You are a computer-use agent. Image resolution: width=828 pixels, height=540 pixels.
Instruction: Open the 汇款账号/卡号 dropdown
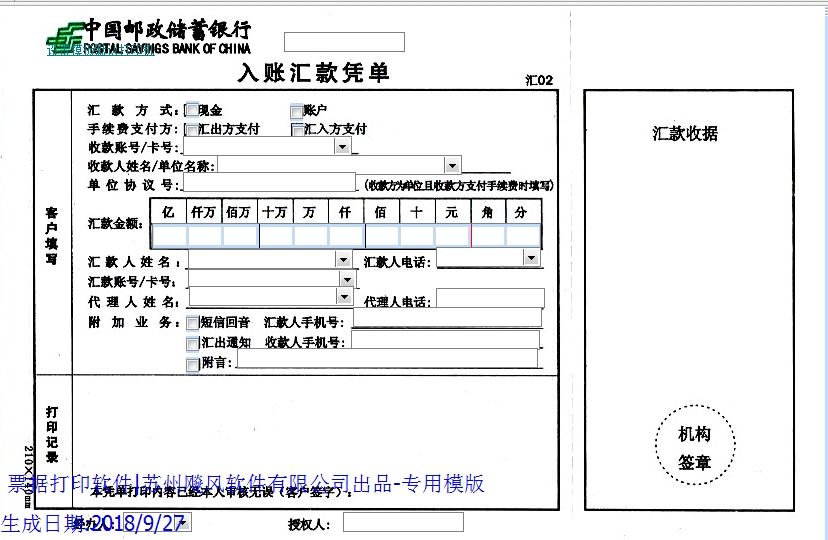click(x=346, y=278)
